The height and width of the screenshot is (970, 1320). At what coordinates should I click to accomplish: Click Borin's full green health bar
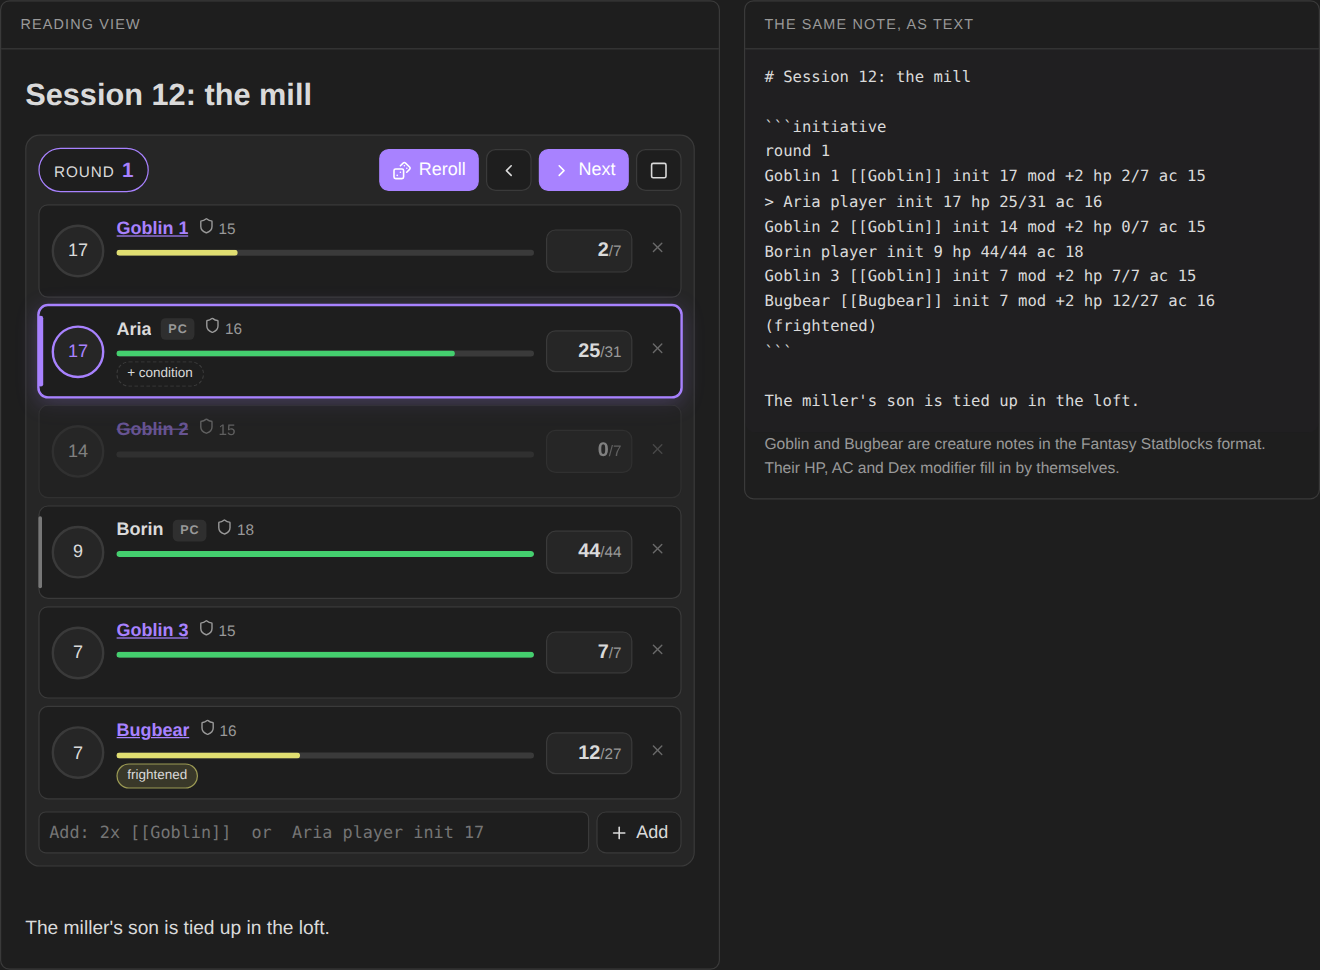click(325, 554)
